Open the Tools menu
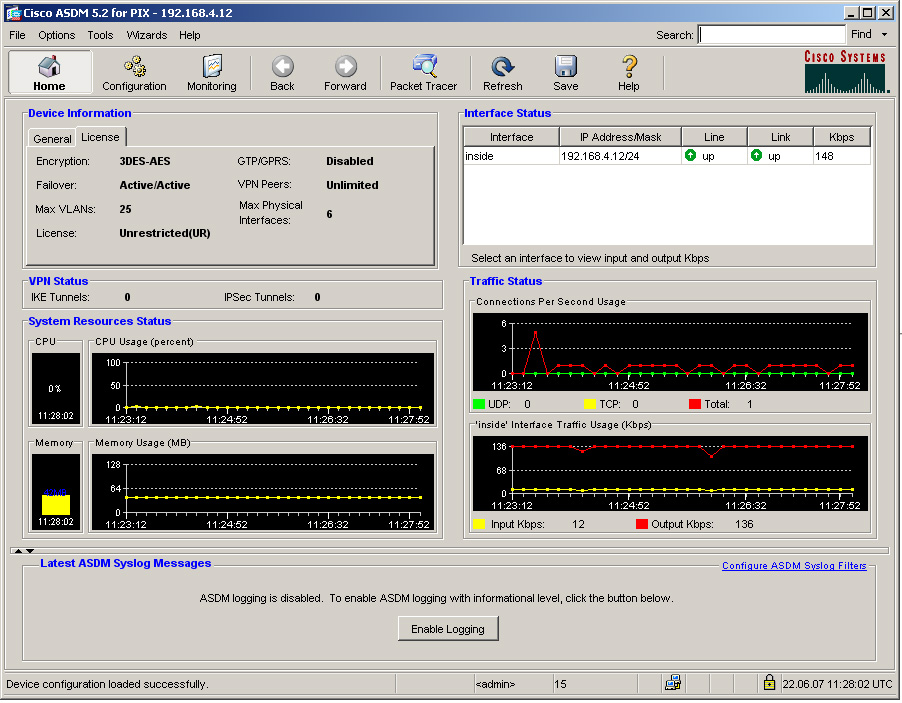 tap(100, 35)
